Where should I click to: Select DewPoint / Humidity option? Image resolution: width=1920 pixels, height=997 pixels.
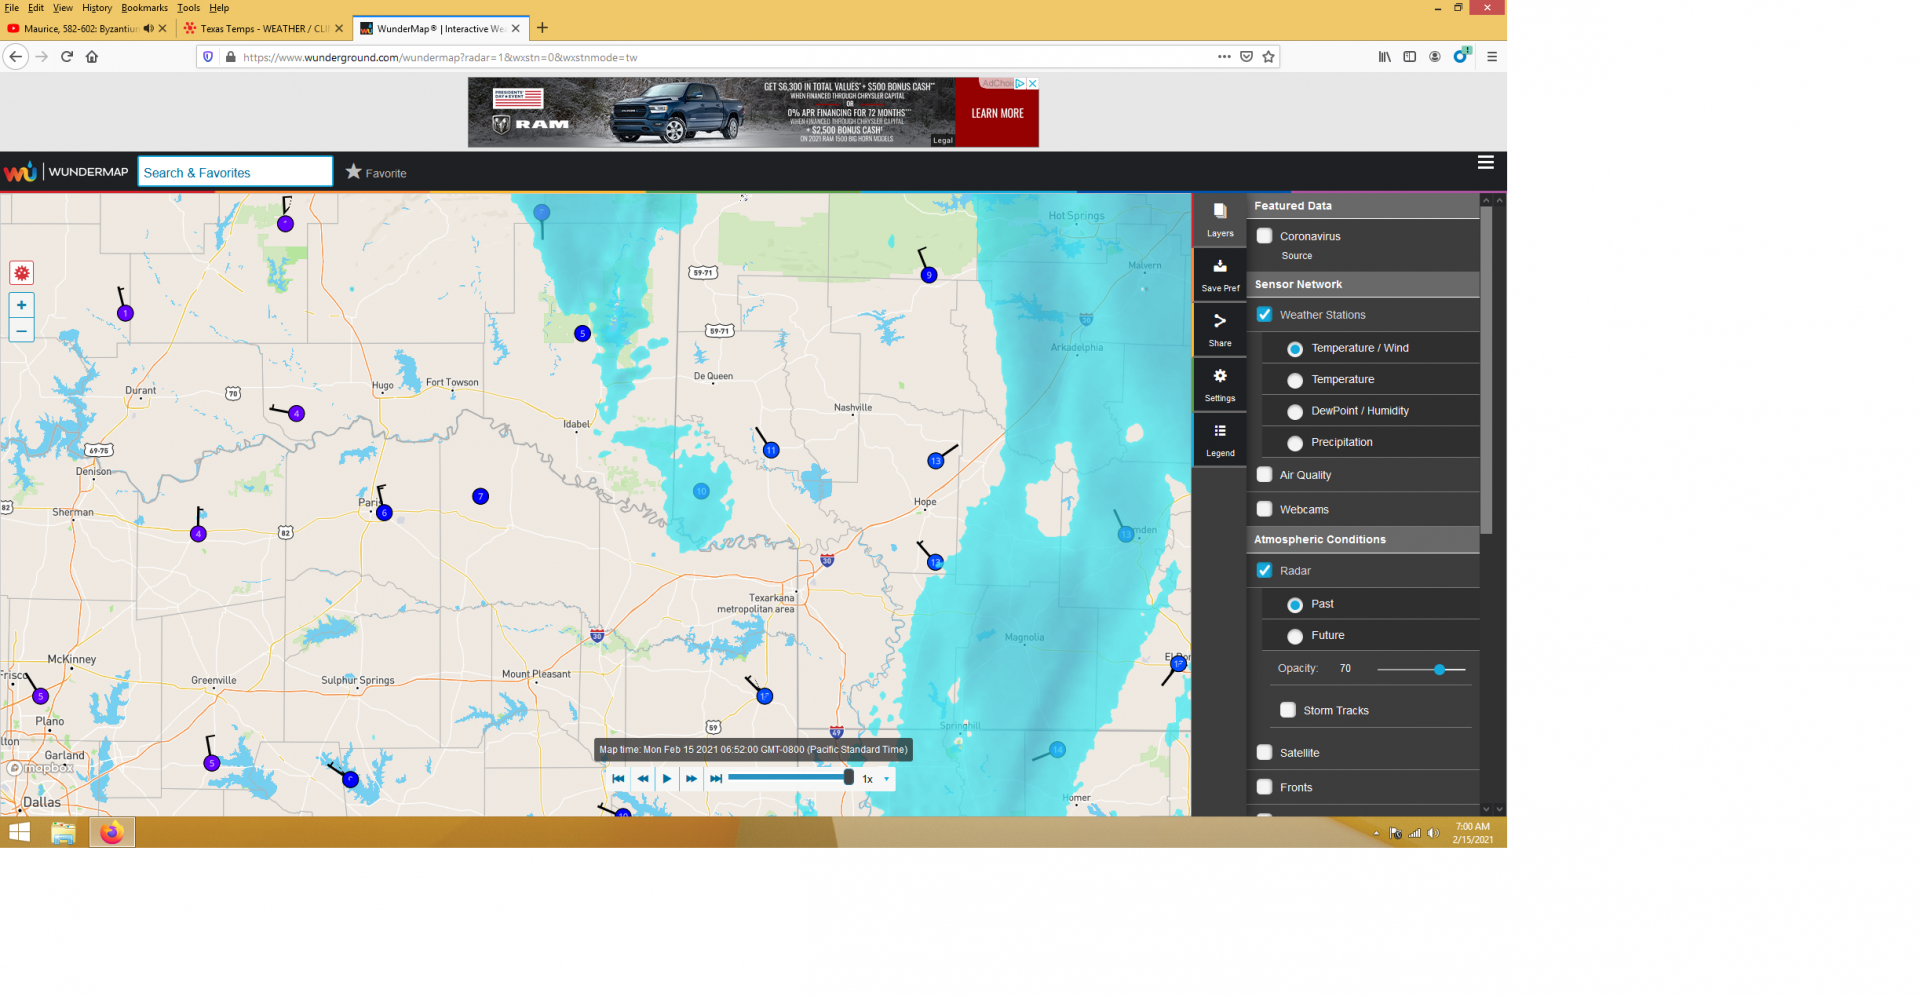[1295, 412]
